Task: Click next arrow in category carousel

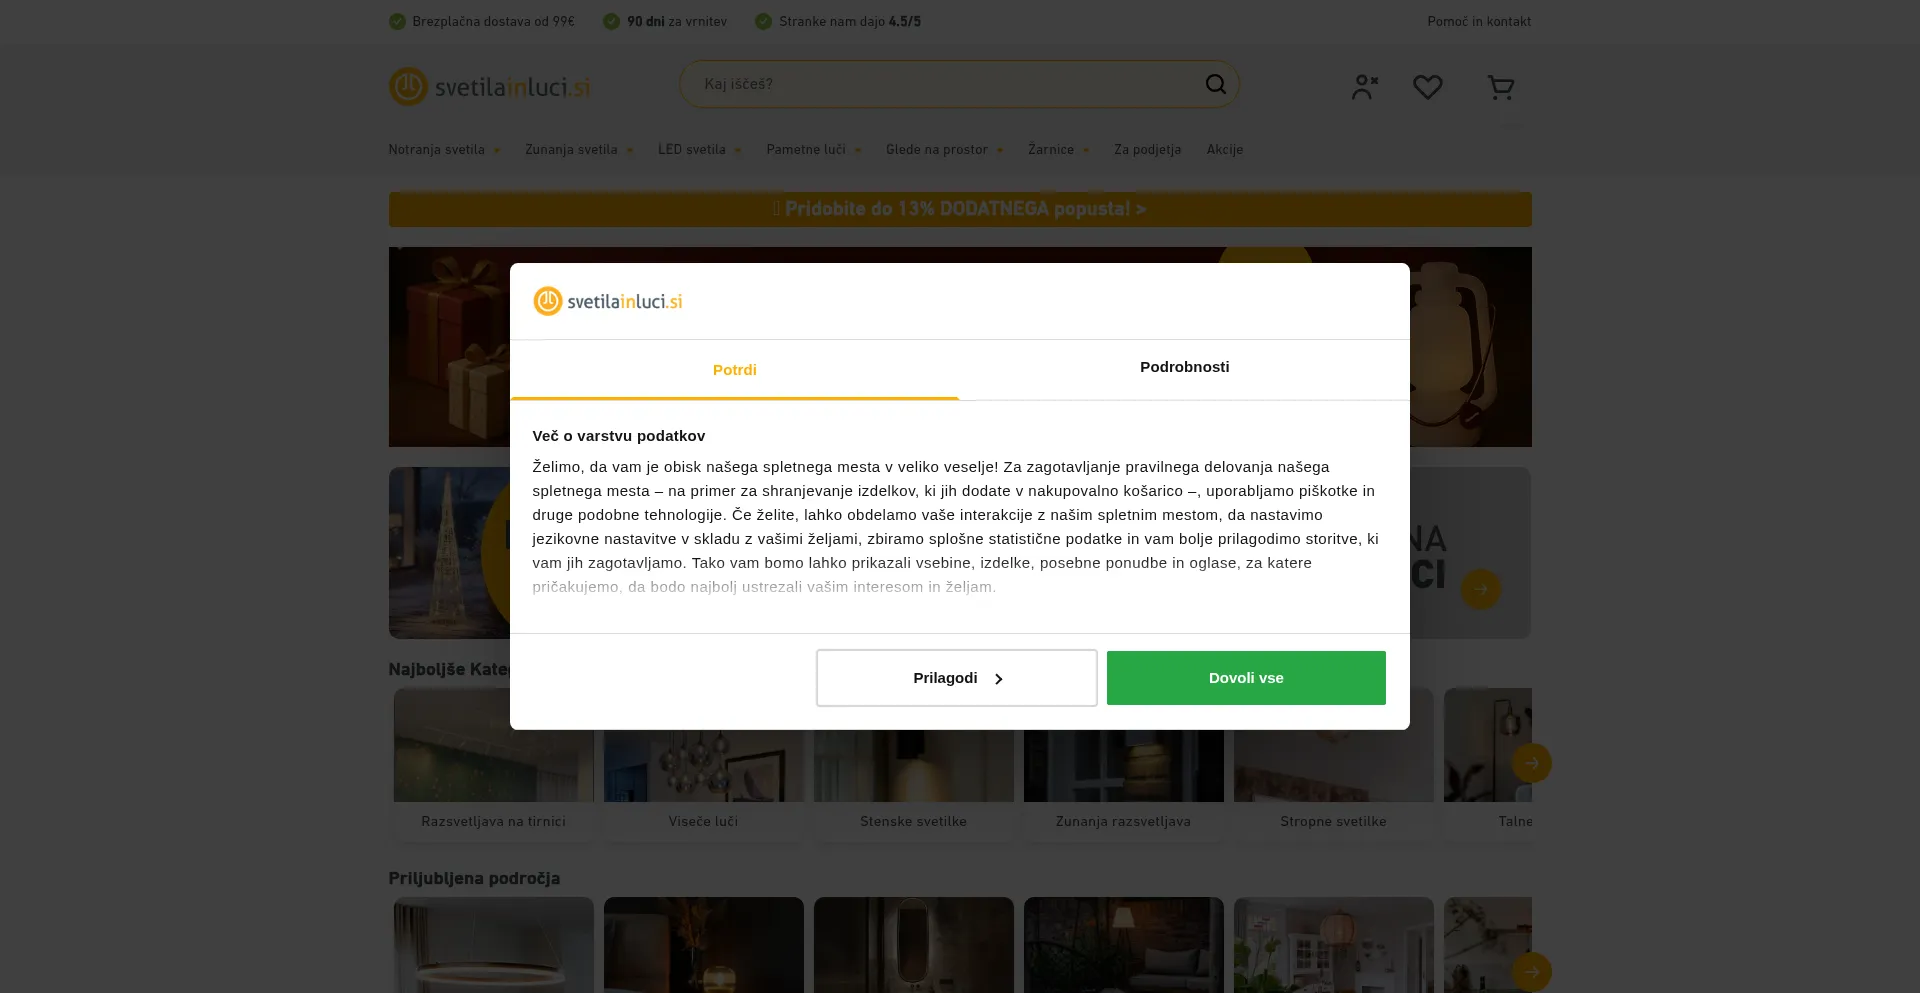Action: click(x=1531, y=763)
